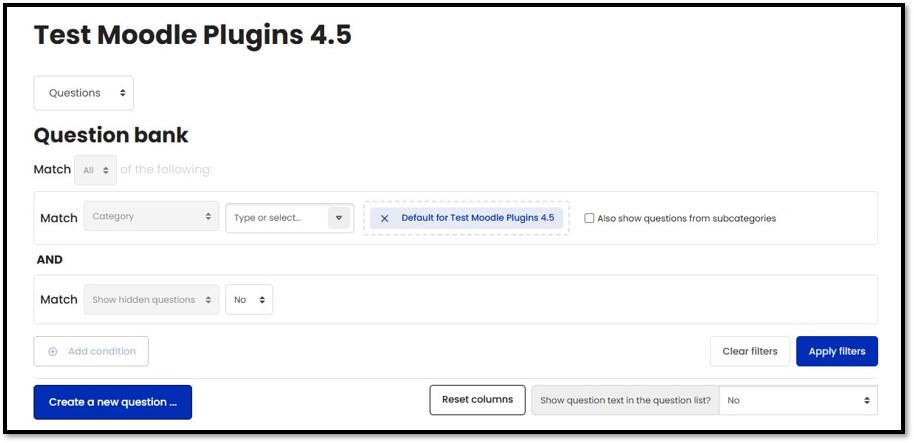Click the Test Moodle Plugins 4.5 title
The image size is (914, 443).
point(193,36)
